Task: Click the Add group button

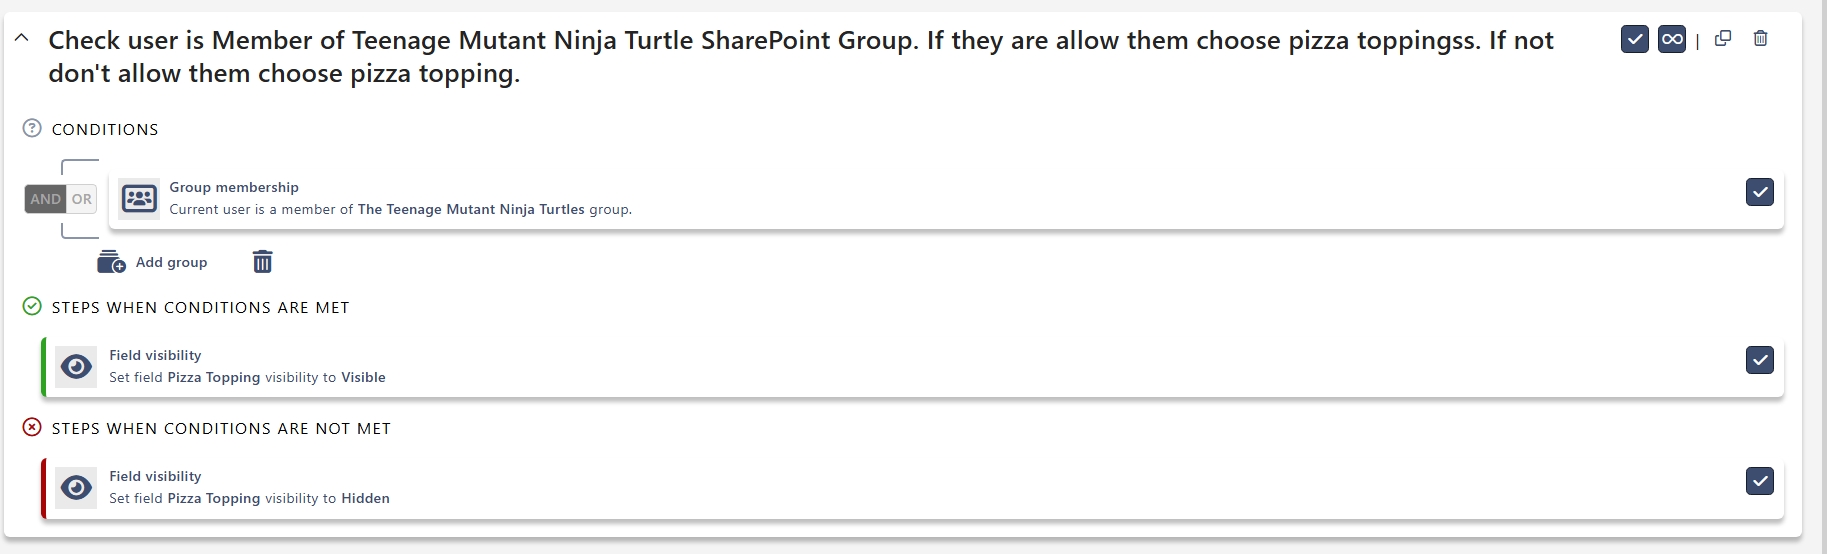Action: 153,262
